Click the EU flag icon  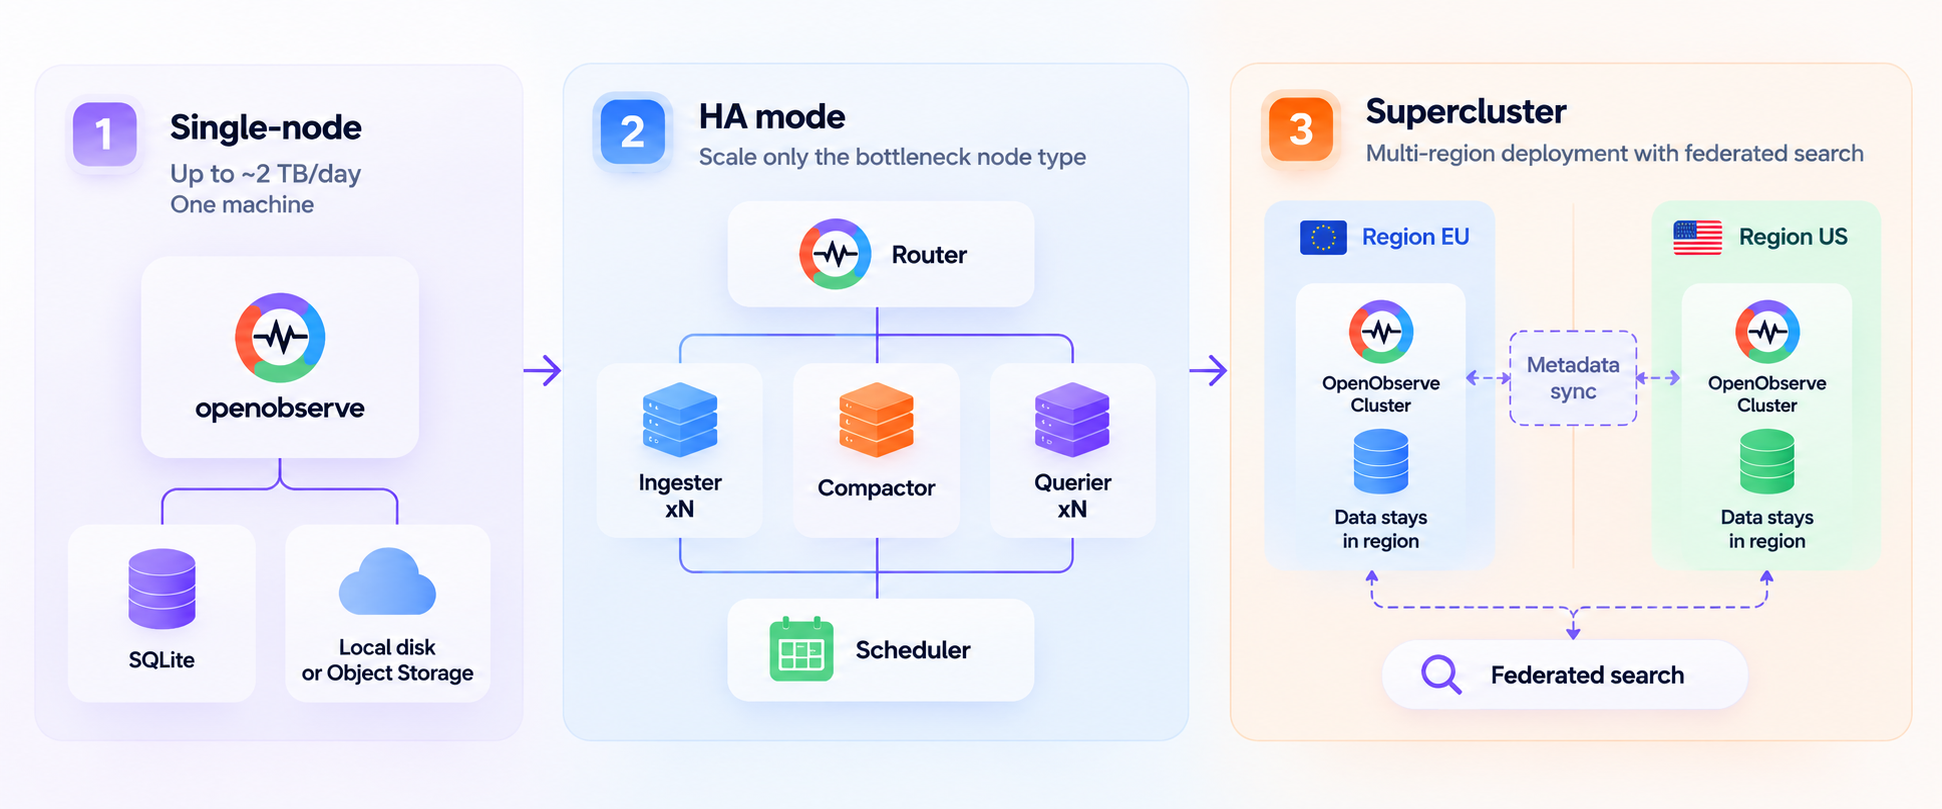pos(1323,238)
